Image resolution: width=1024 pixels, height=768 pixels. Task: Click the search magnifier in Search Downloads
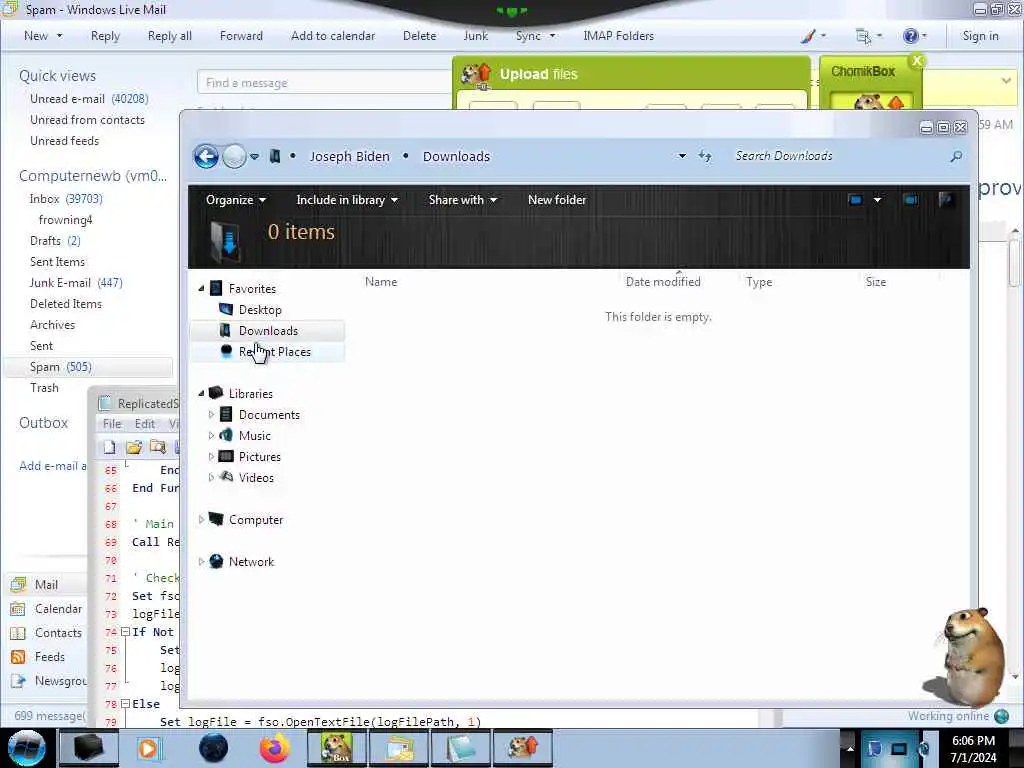pos(956,156)
